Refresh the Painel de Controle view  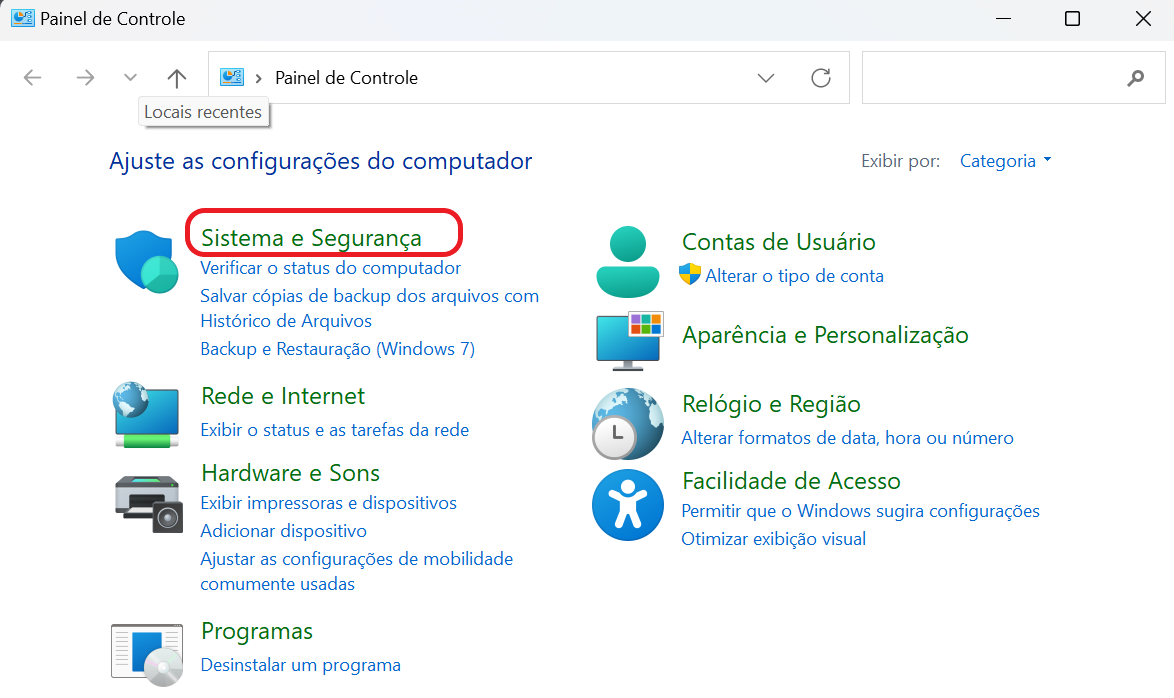coord(821,78)
